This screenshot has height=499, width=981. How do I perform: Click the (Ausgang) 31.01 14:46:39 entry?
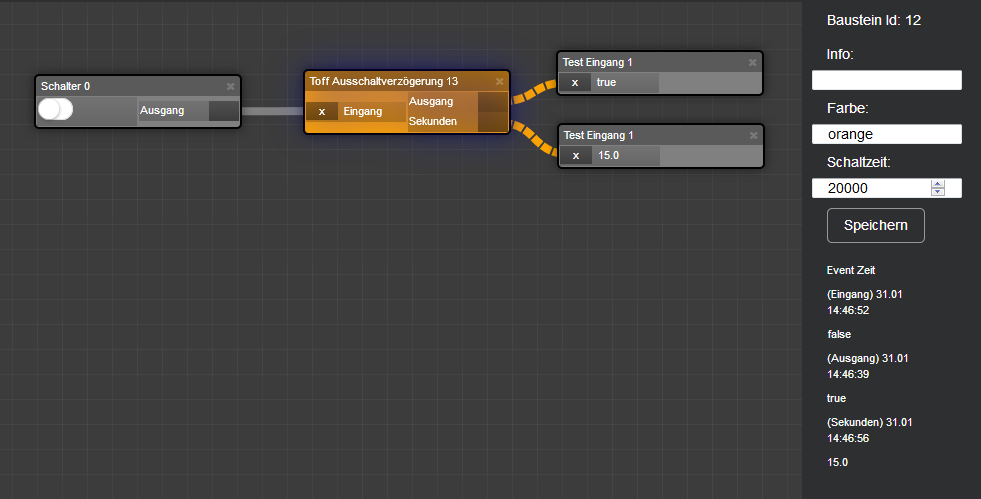(868, 366)
